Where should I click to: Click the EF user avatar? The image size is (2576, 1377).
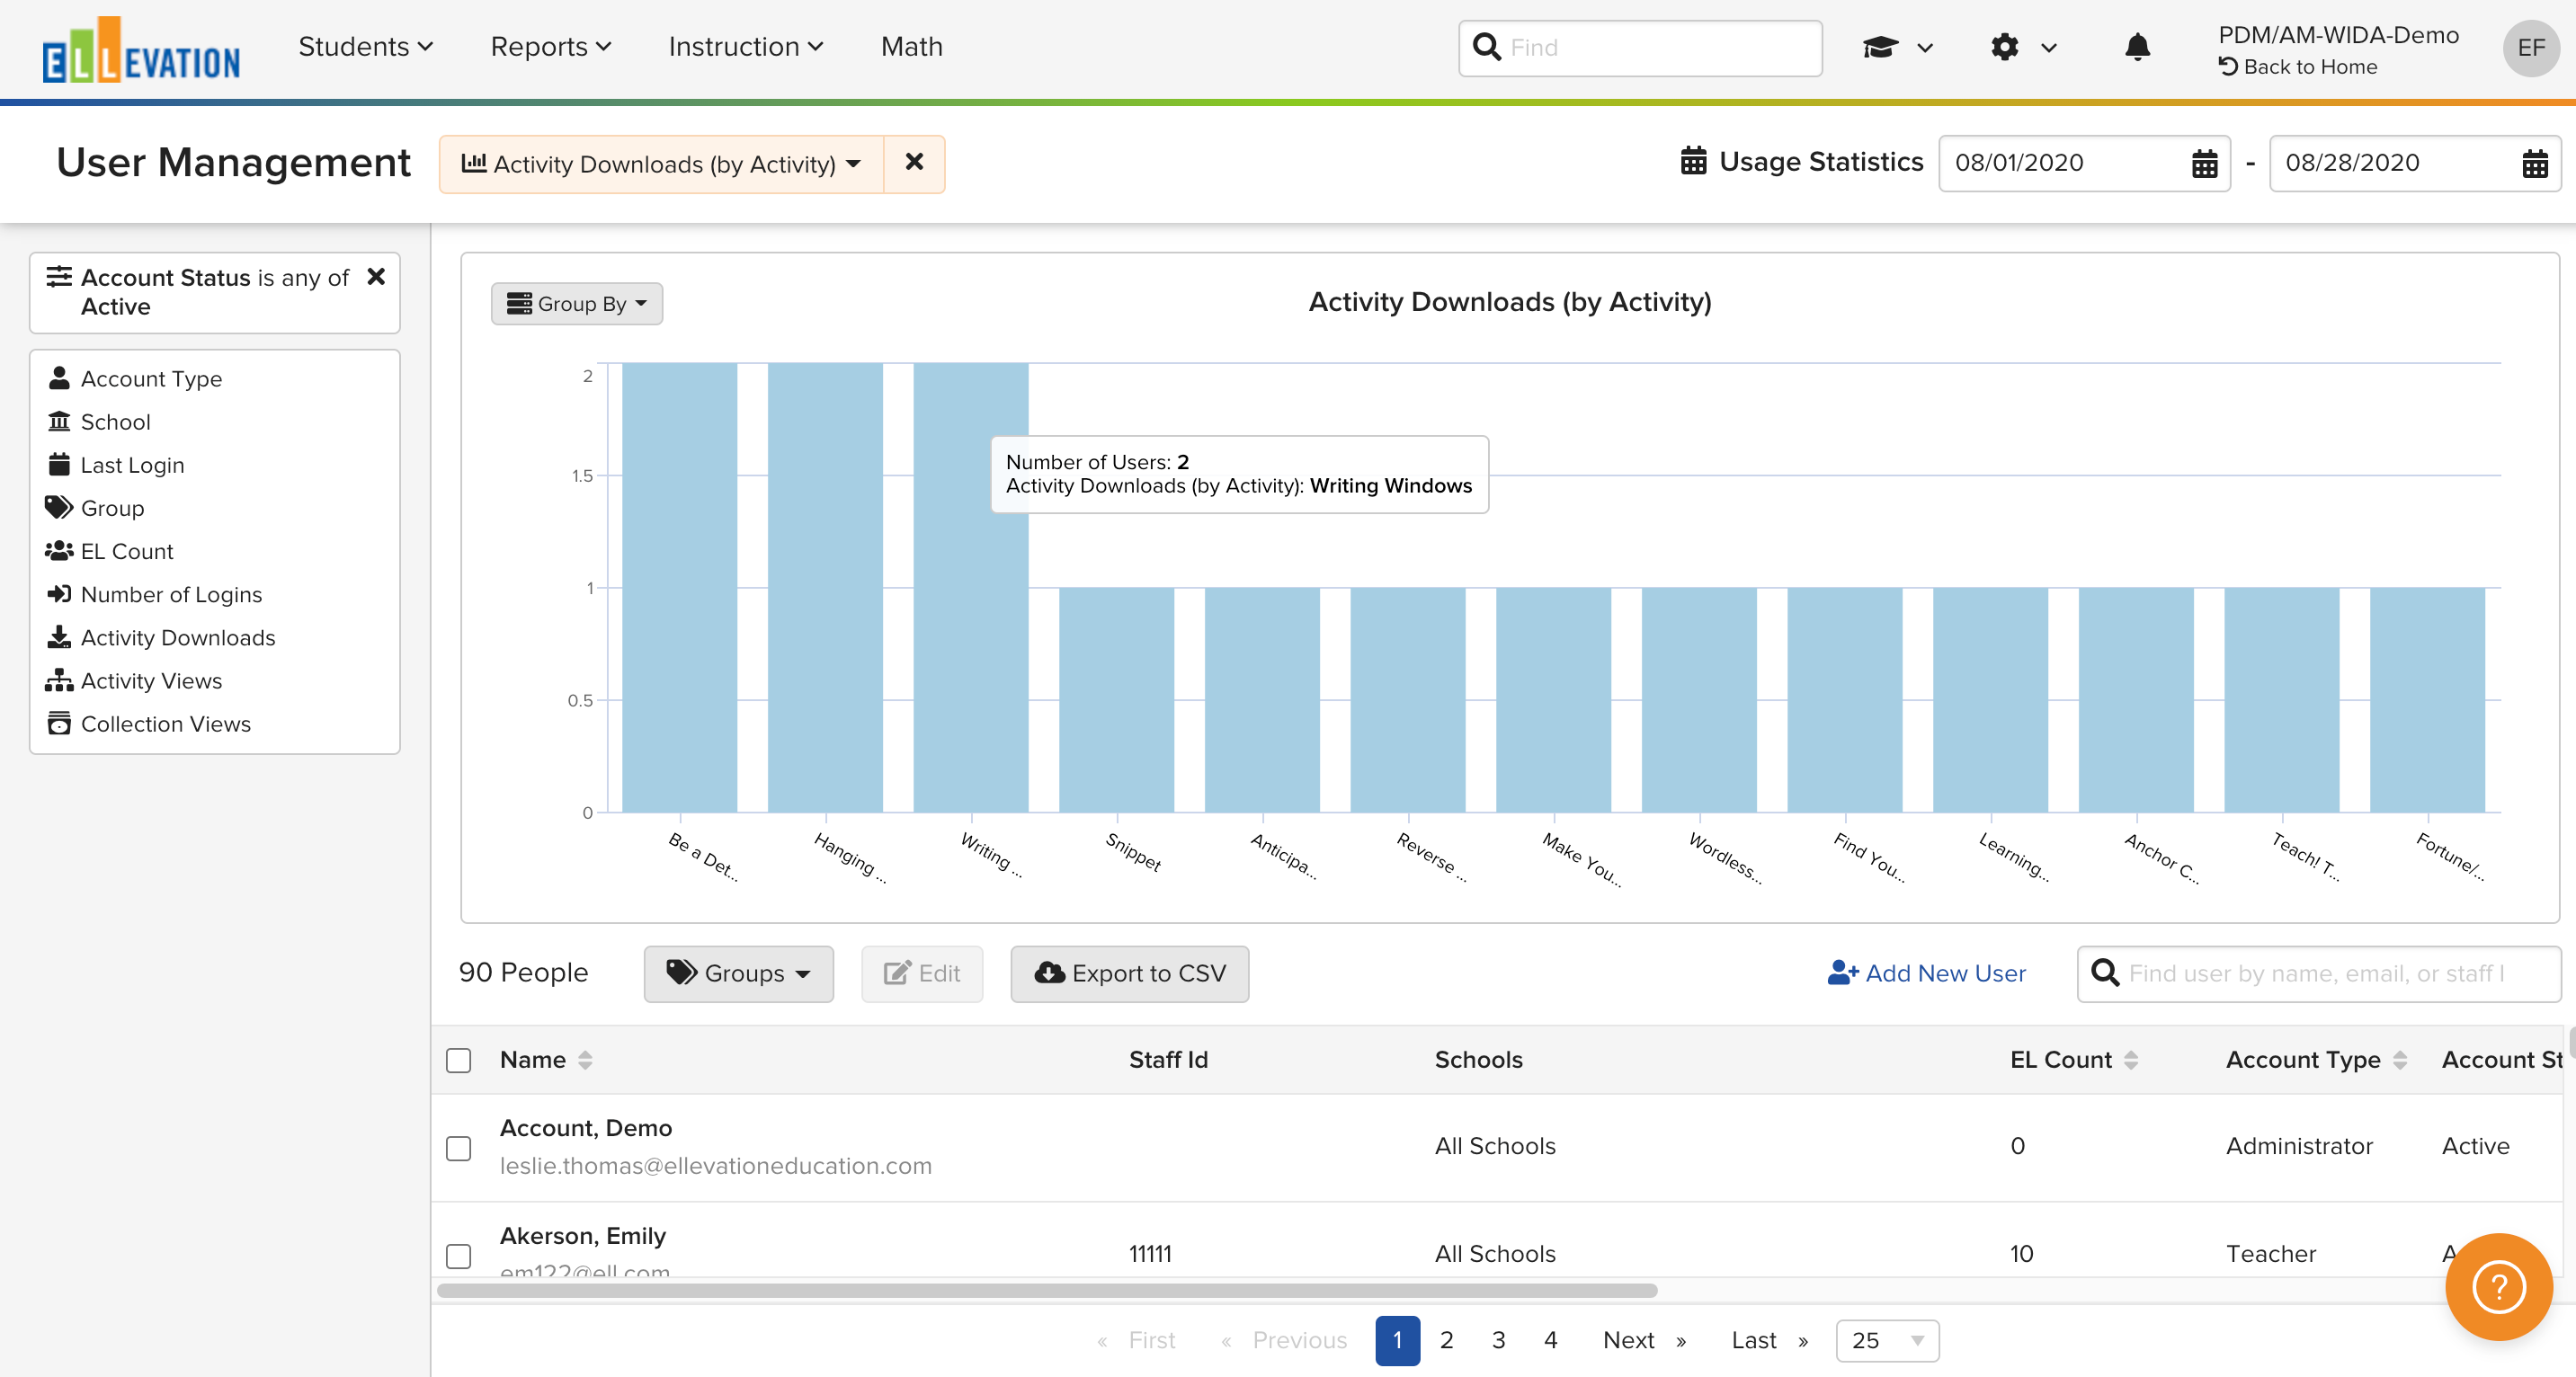click(x=2530, y=48)
